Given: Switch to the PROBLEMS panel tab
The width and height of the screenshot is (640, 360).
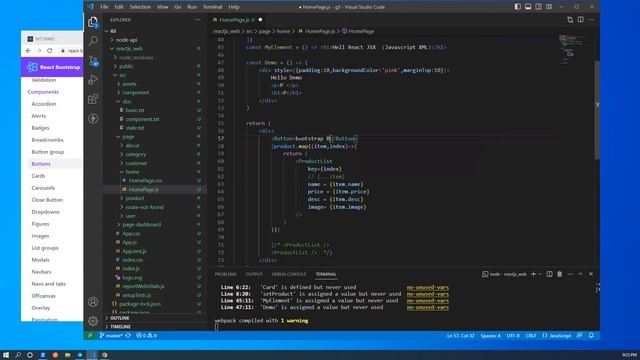Looking at the screenshot, I should point(226,274).
